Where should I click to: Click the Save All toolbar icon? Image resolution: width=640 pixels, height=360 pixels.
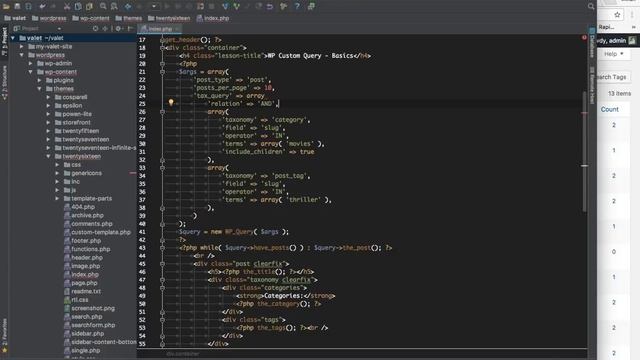point(17,7)
